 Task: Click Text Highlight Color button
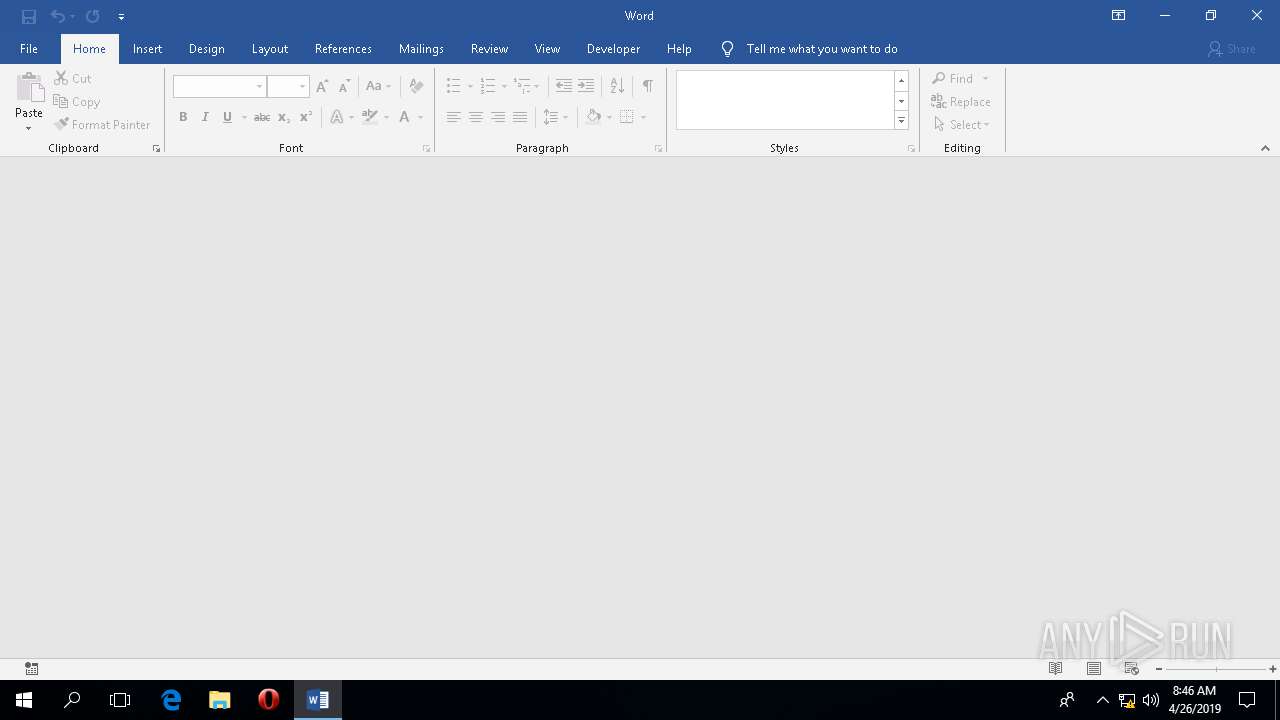click(x=370, y=117)
